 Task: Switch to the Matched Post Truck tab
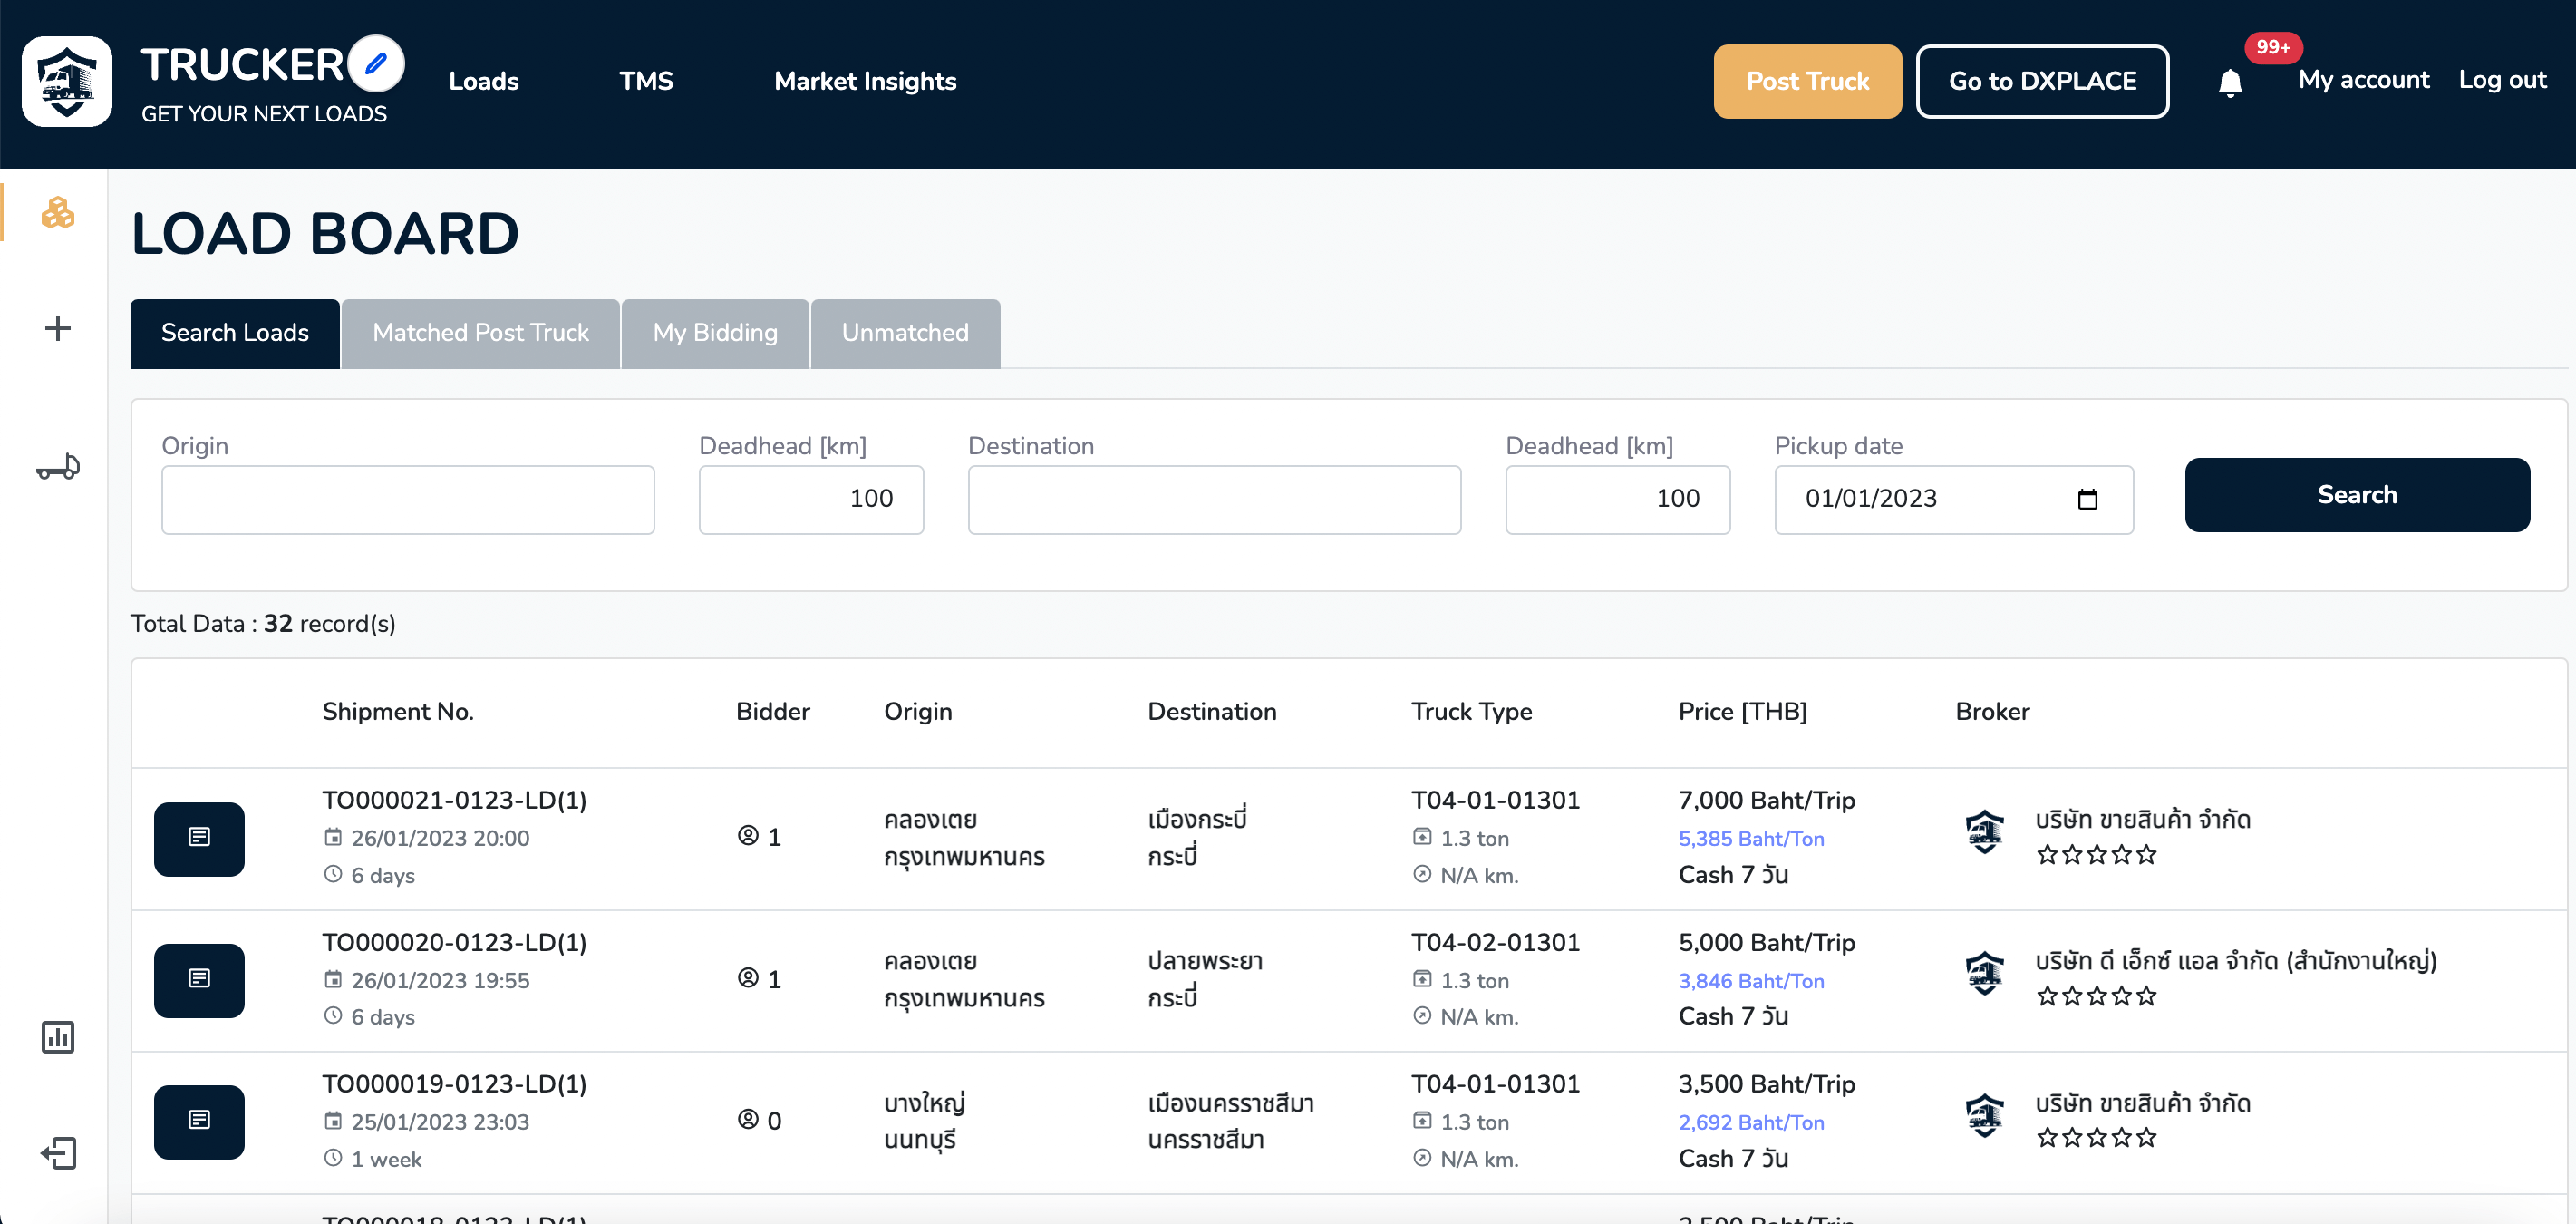coord(479,332)
